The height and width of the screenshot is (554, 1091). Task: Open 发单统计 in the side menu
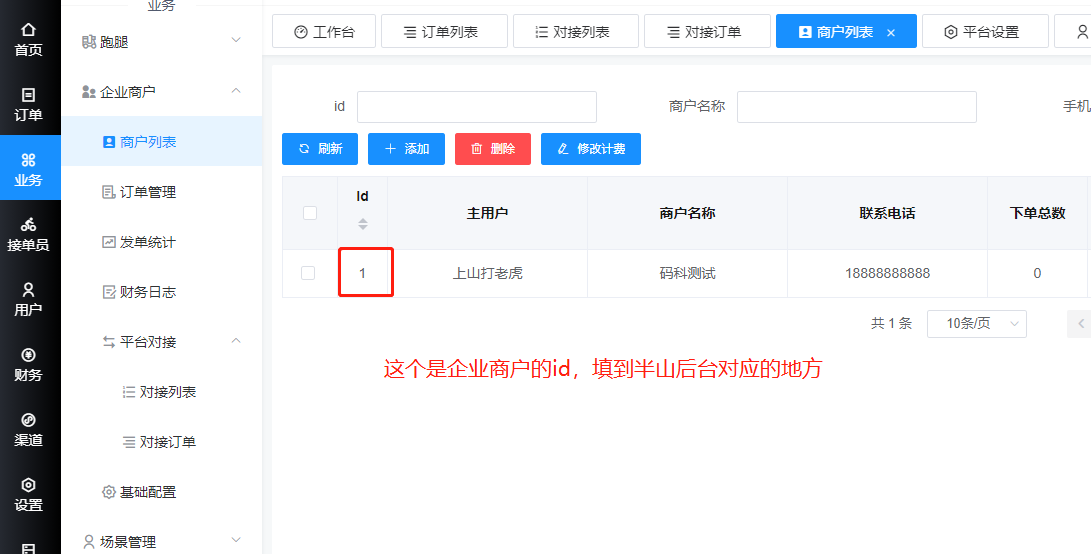coord(161,242)
